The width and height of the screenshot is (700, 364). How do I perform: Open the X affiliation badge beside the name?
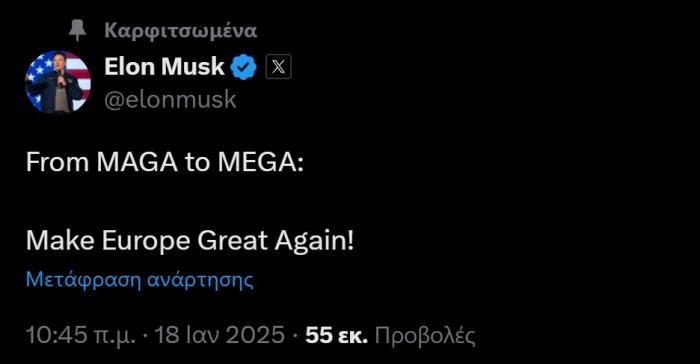(x=279, y=67)
